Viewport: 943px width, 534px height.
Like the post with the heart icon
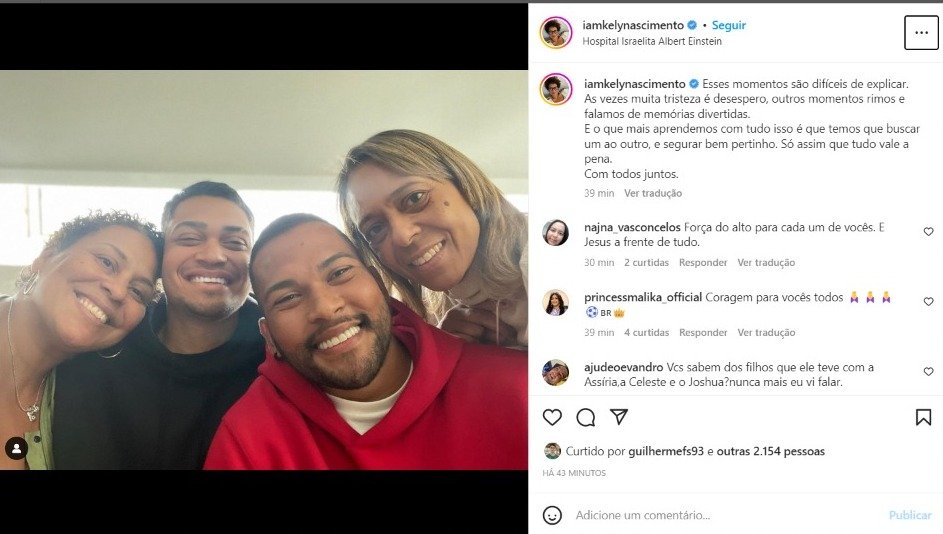point(552,417)
